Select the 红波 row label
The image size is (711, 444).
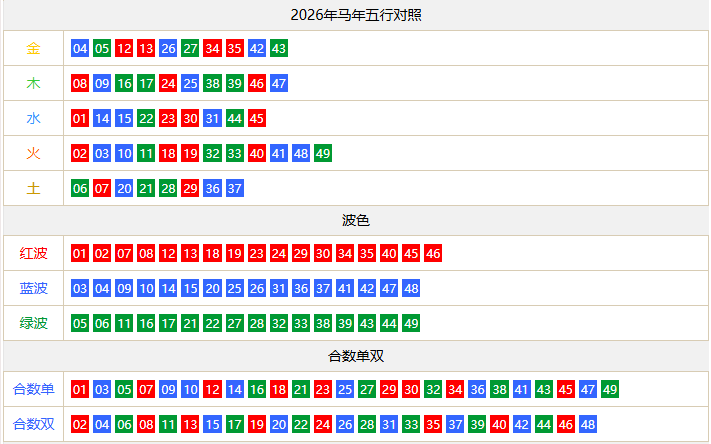coord(33,253)
